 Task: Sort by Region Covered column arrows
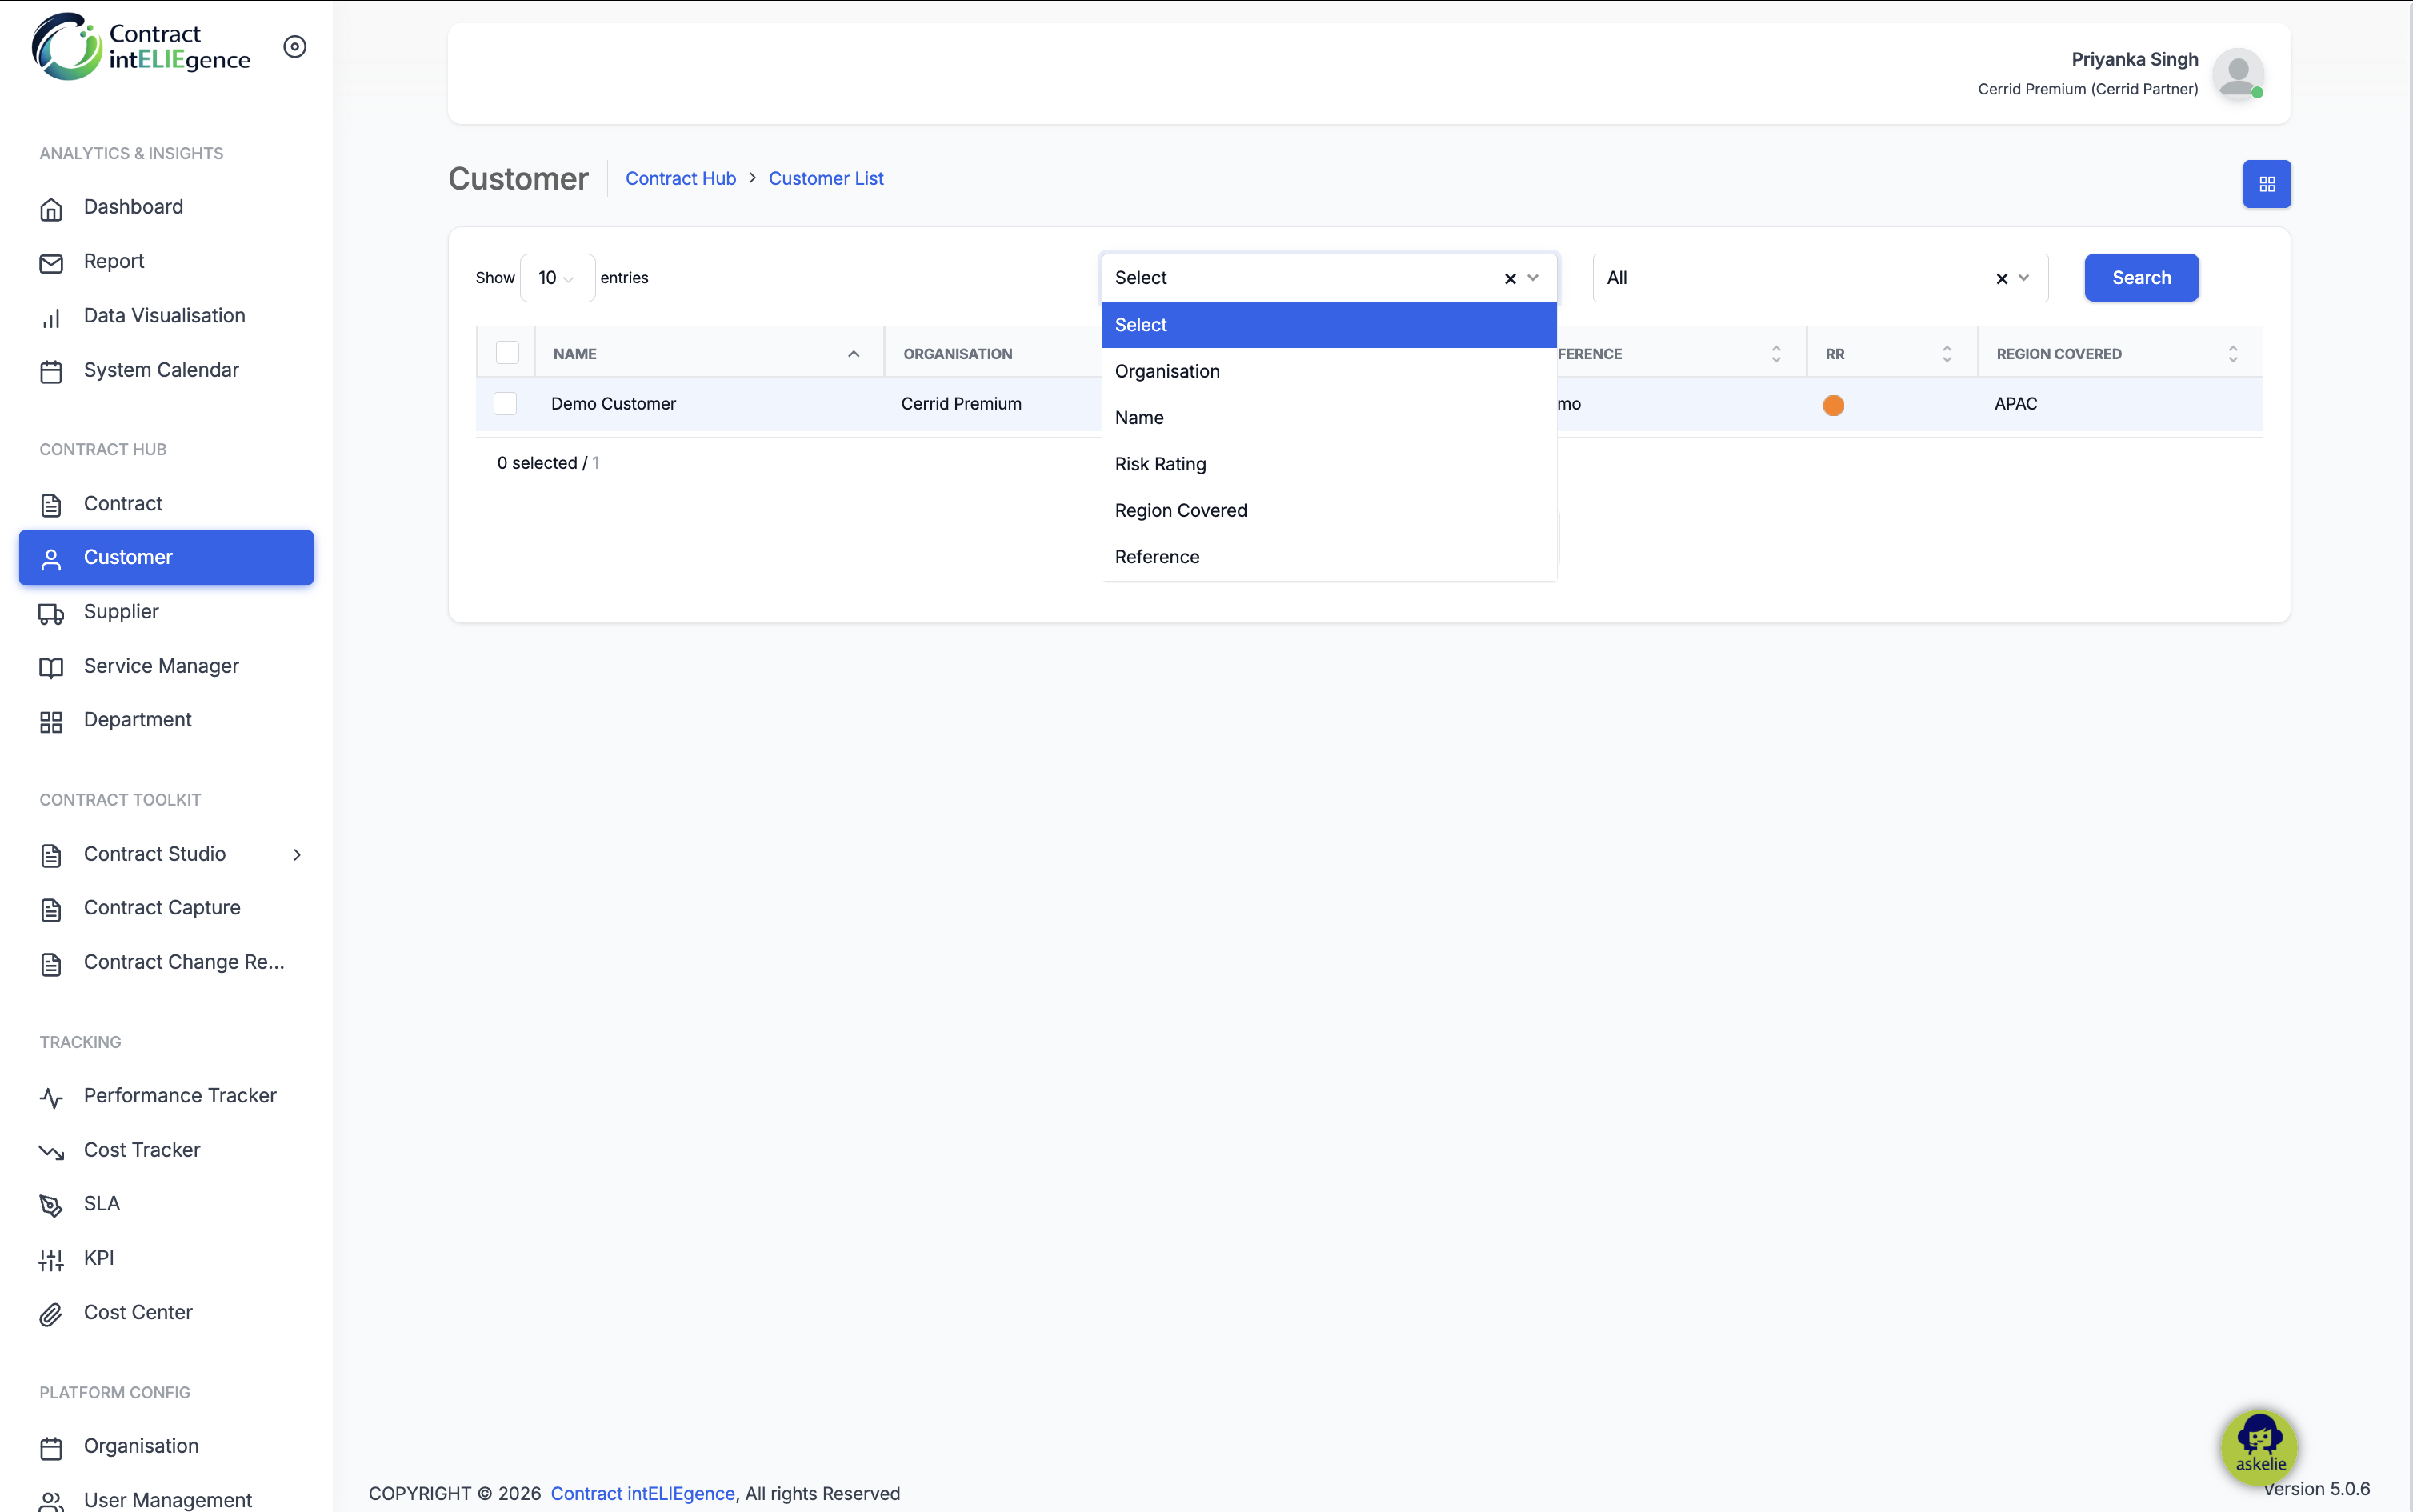click(x=2233, y=354)
